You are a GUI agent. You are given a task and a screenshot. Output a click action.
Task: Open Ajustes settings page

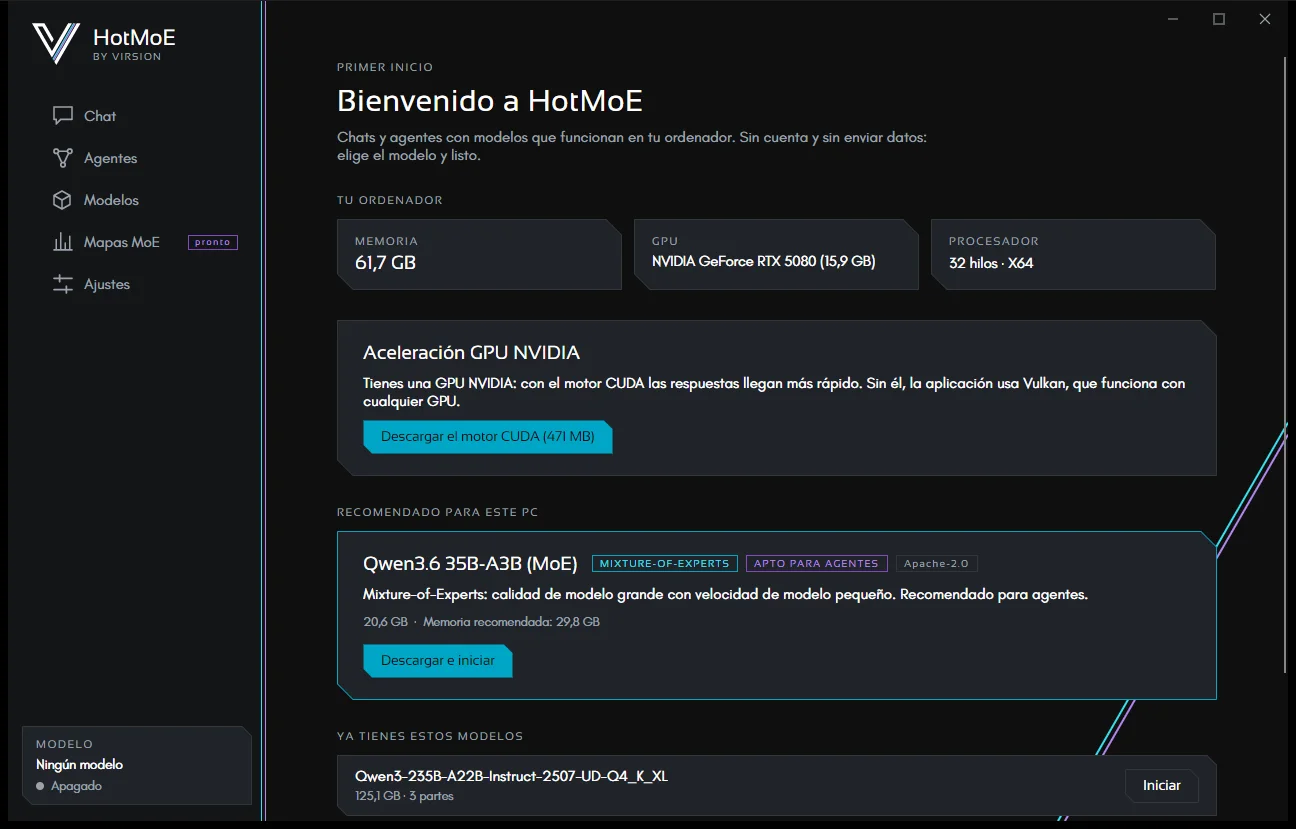coord(107,284)
